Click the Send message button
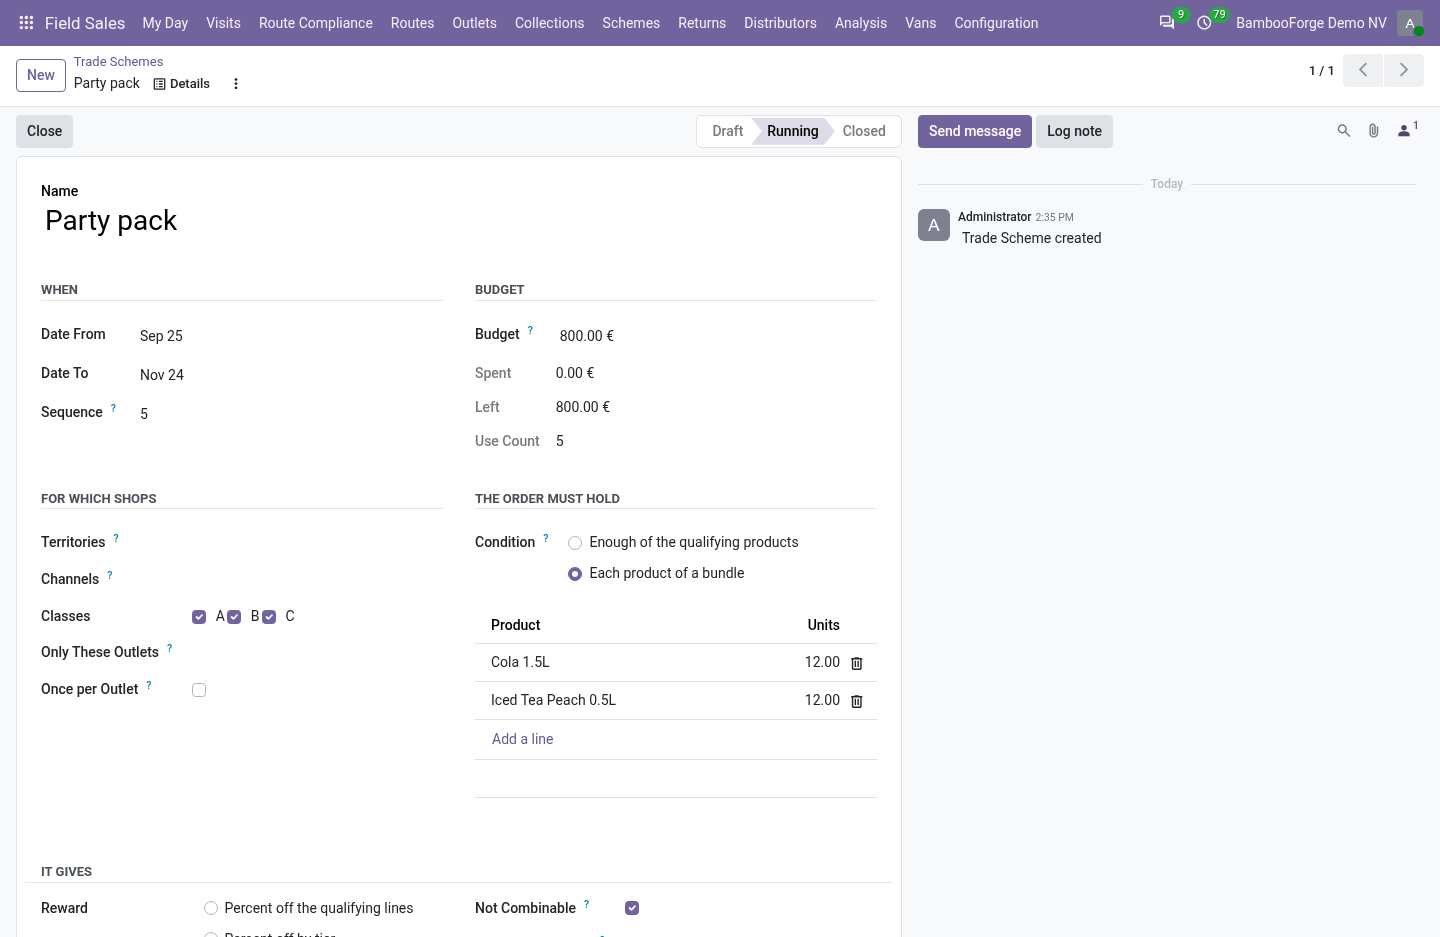 point(975,131)
